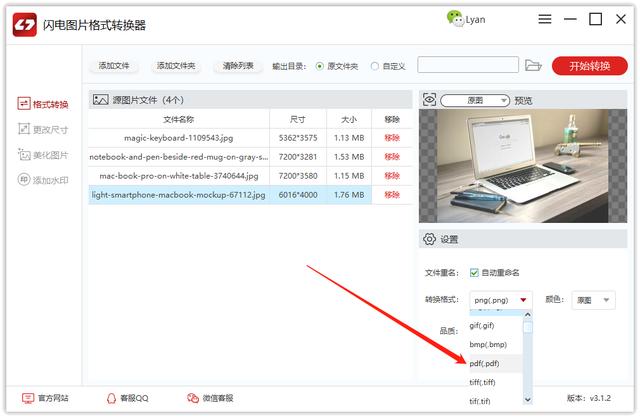
Task: Expand the png(.png) format dropdown
Action: click(x=501, y=300)
